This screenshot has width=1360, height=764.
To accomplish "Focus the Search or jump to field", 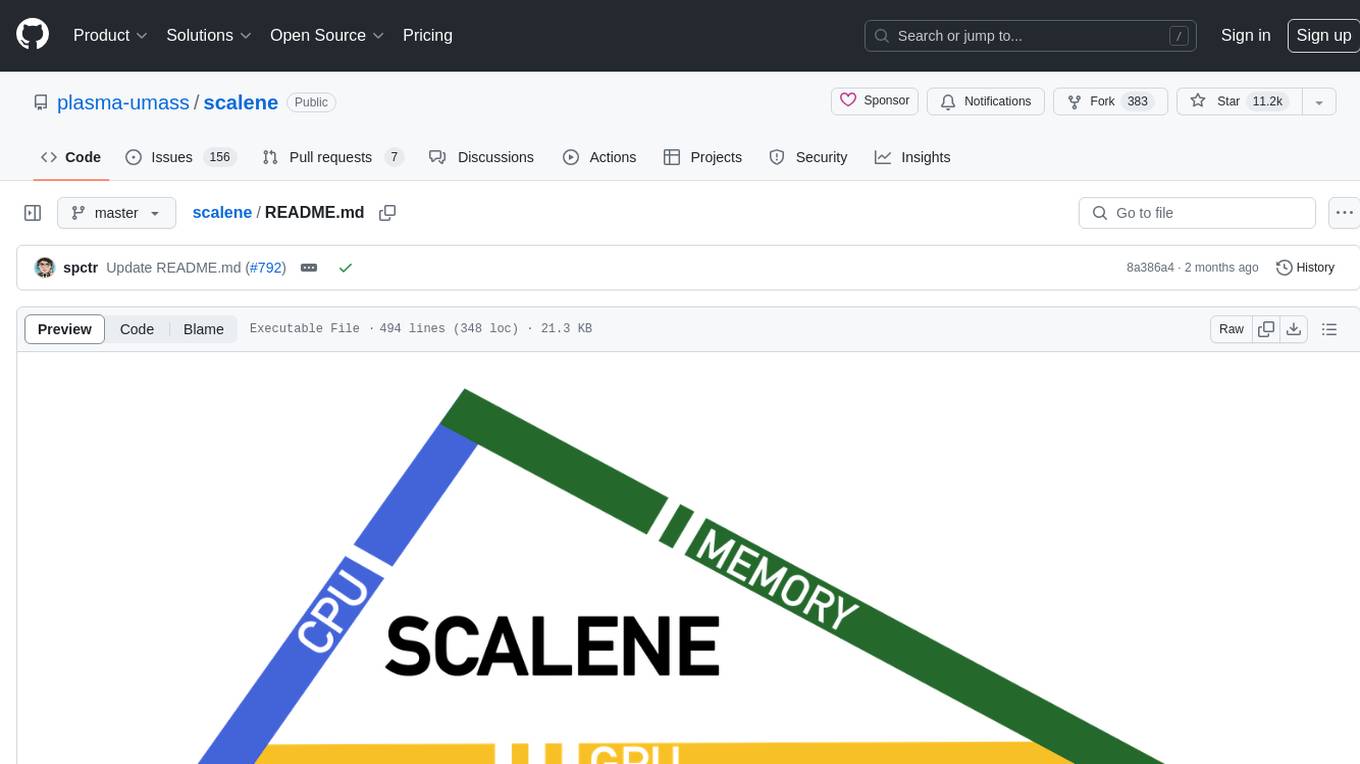I will [x=1030, y=35].
